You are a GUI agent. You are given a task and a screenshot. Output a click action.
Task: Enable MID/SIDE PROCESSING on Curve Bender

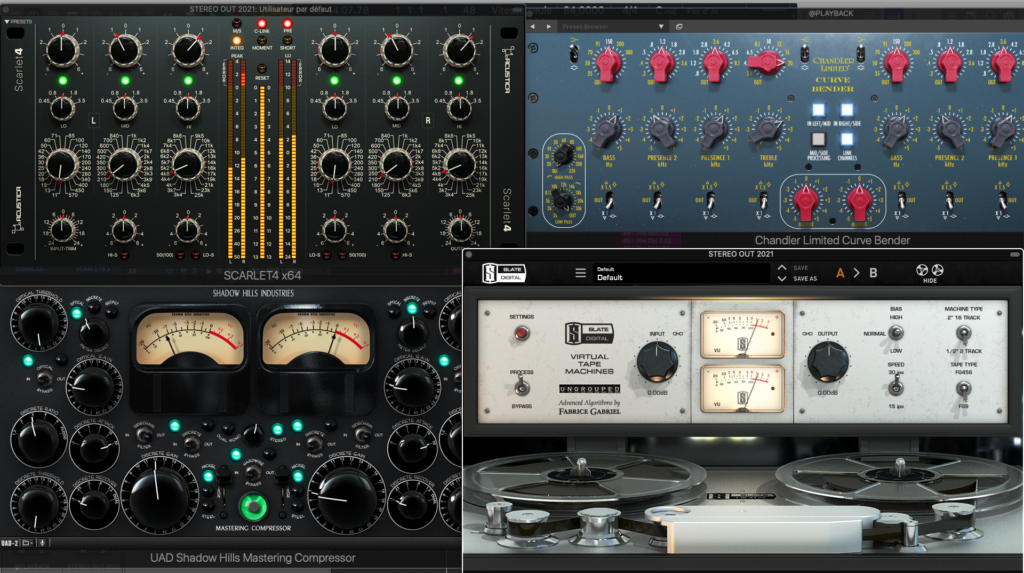[x=818, y=139]
